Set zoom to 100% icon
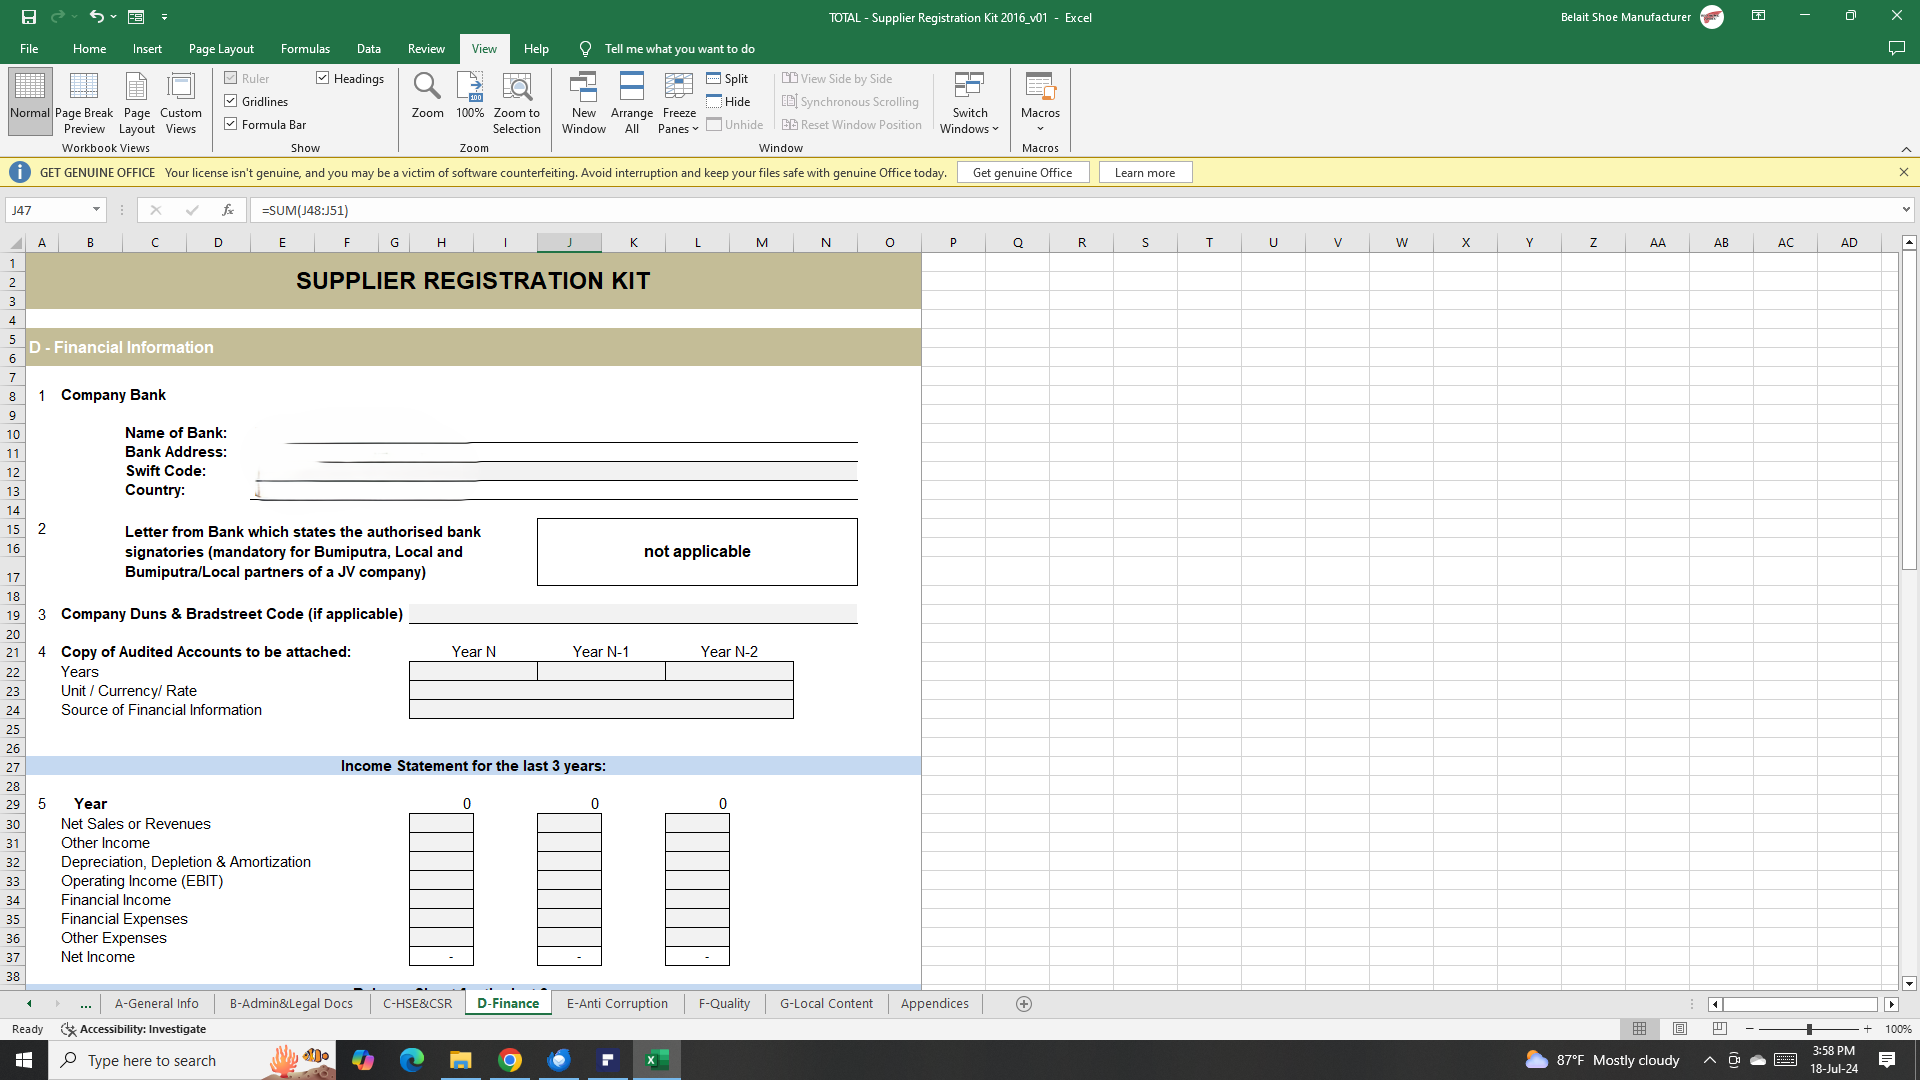Viewport: 1920px width, 1080px height. (470, 88)
